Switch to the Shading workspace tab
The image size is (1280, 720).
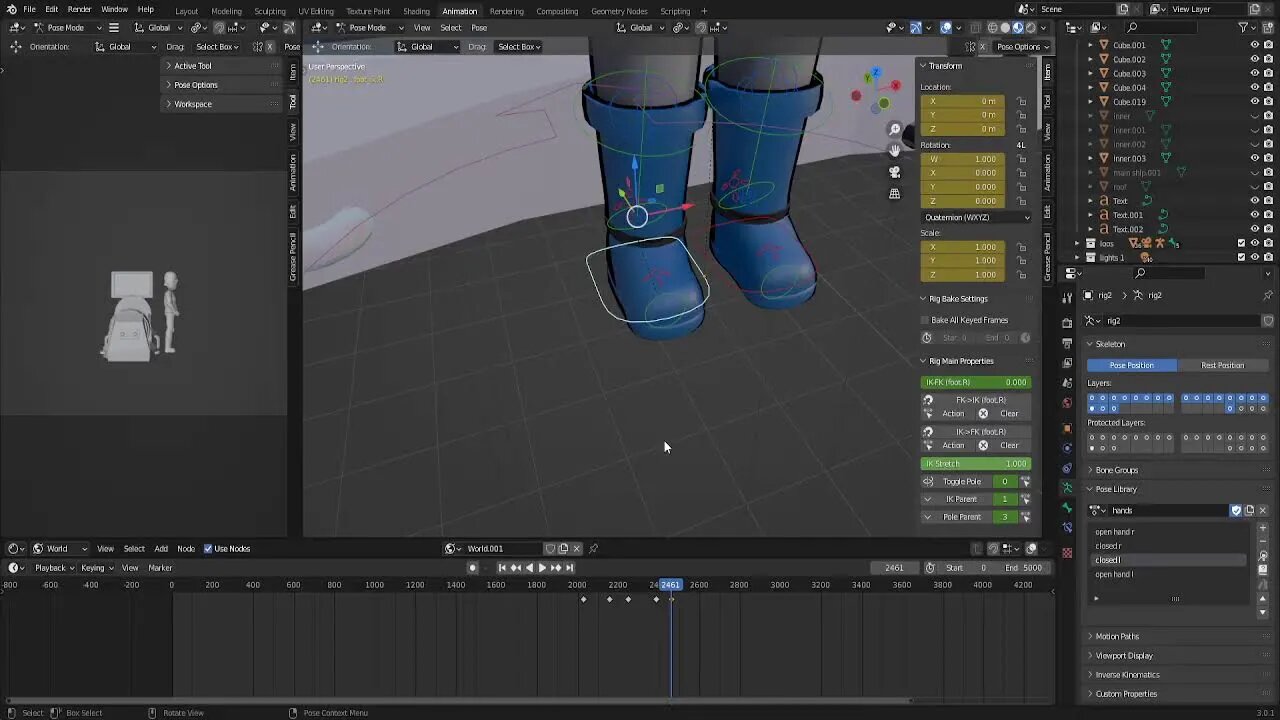(416, 11)
